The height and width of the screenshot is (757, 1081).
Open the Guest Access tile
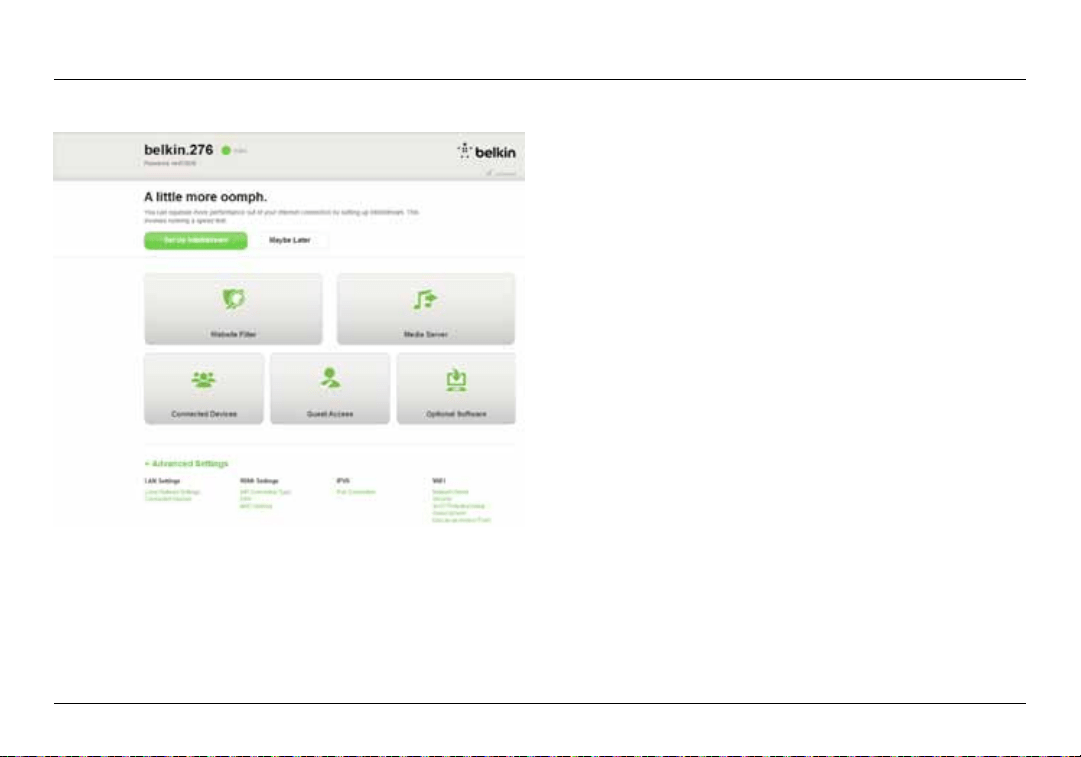[330, 389]
